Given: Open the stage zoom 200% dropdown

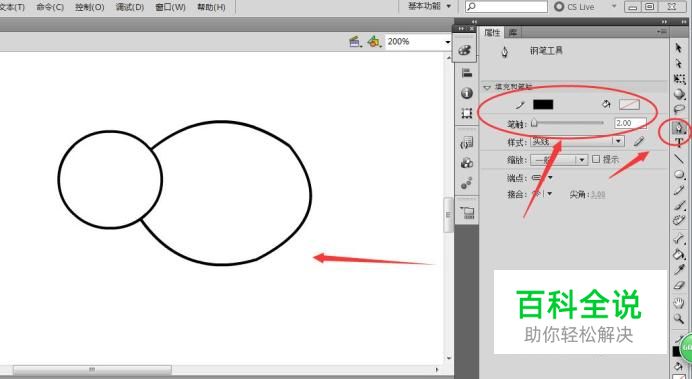Looking at the screenshot, I should 447,42.
